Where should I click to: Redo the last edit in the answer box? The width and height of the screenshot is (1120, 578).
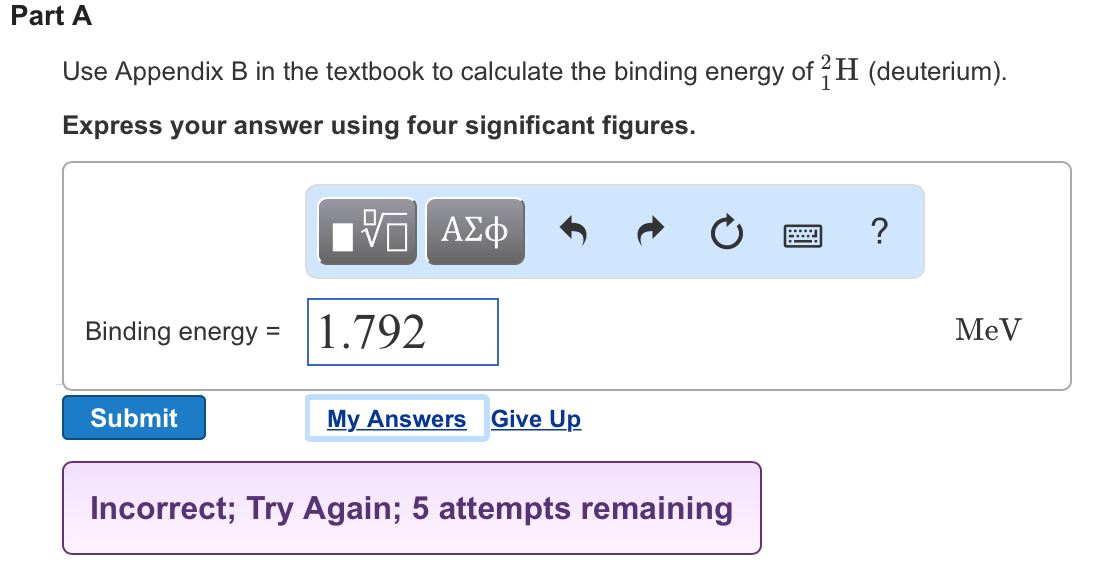pyautogui.click(x=648, y=231)
